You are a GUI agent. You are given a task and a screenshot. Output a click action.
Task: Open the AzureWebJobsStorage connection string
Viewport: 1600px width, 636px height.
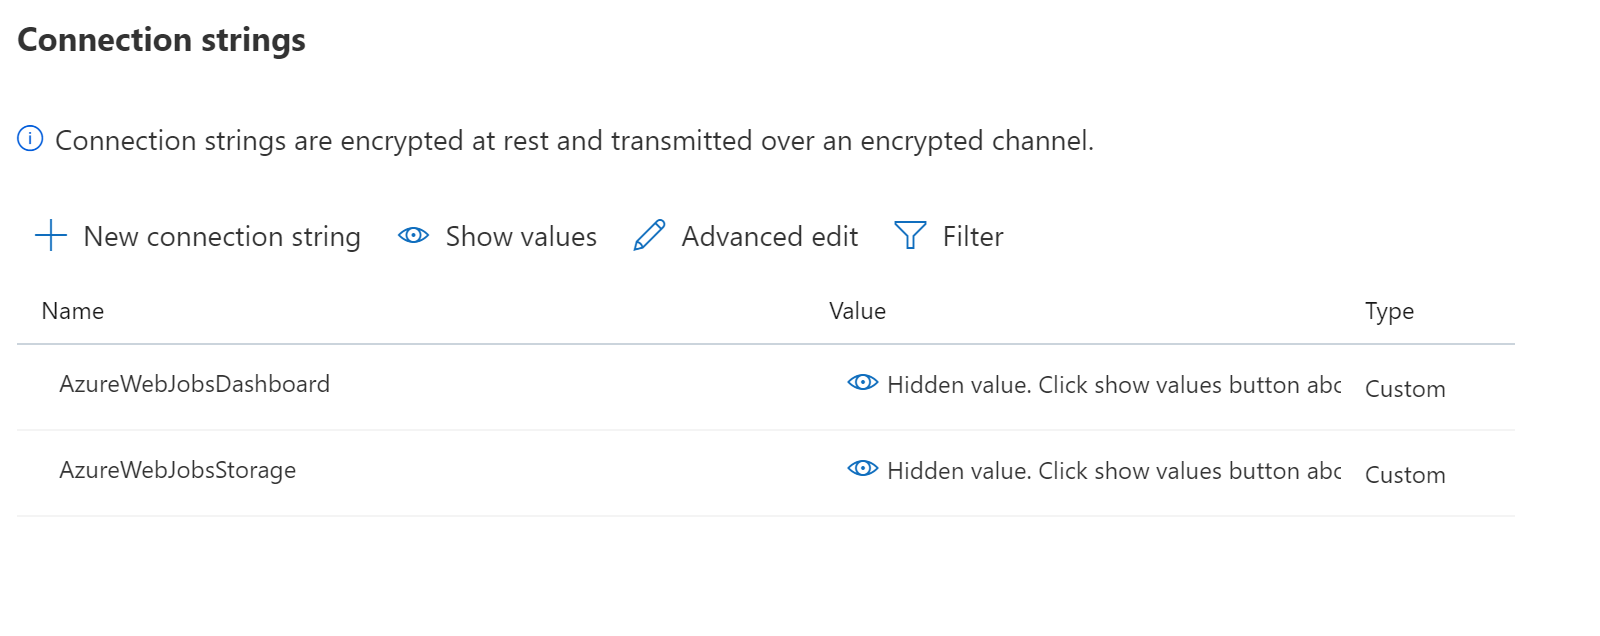(x=177, y=471)
